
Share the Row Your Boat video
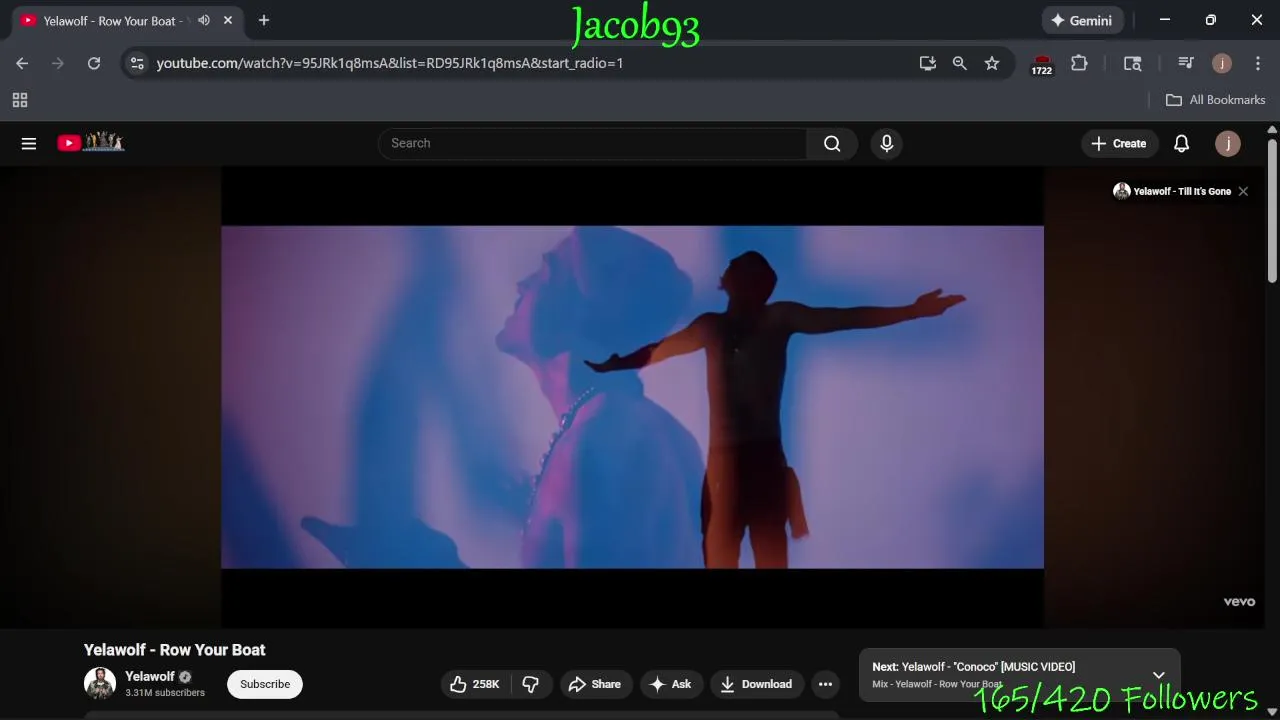tap(595, 684)
